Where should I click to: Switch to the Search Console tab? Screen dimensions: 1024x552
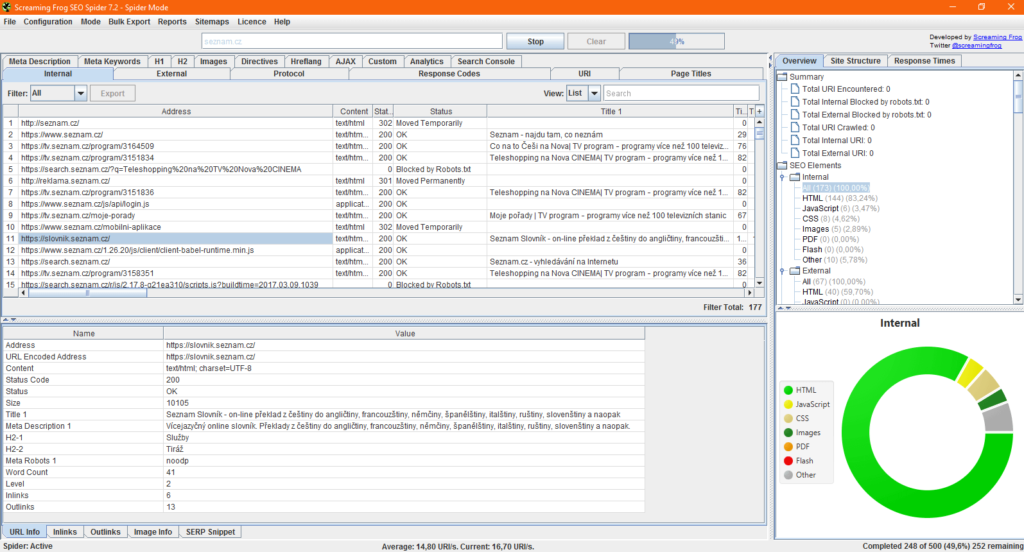pyautogui.click(x=486, y=61)
